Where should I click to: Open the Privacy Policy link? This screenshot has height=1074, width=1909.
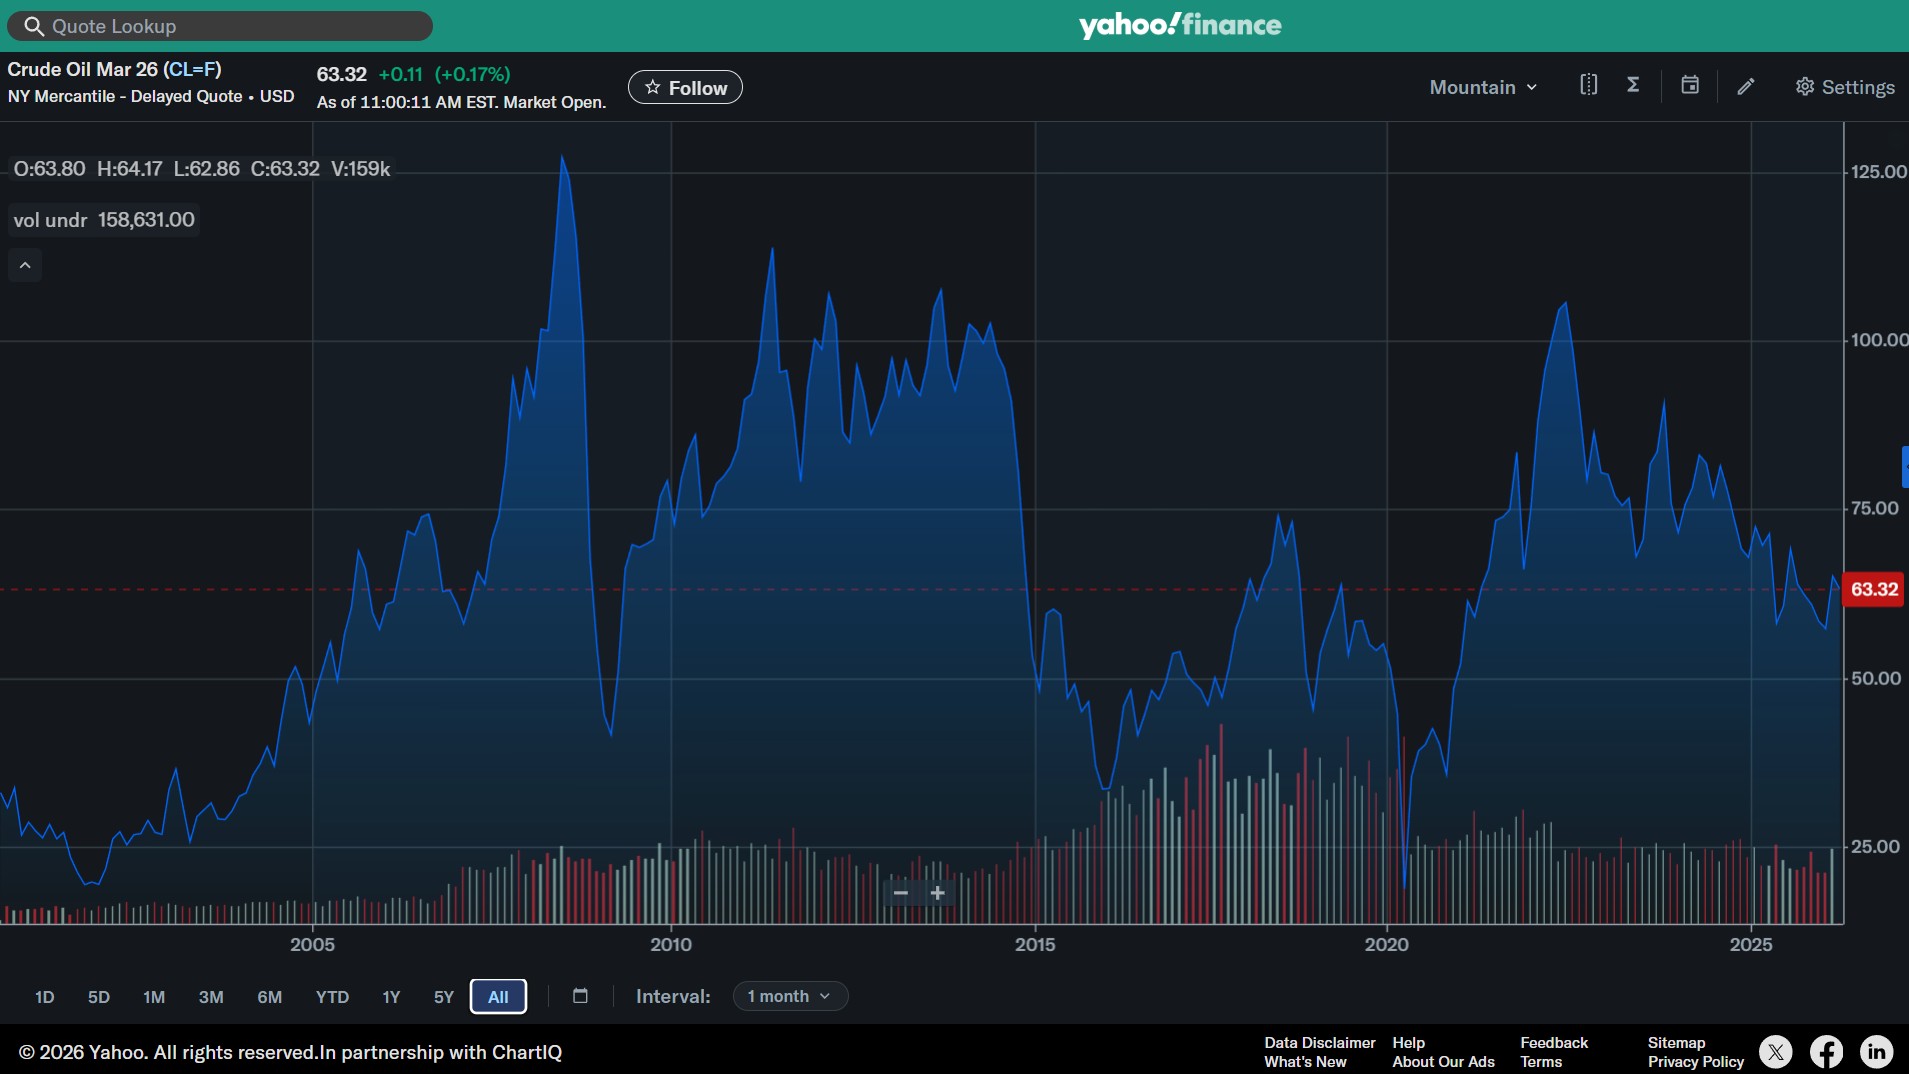tap(1696, 1062)
